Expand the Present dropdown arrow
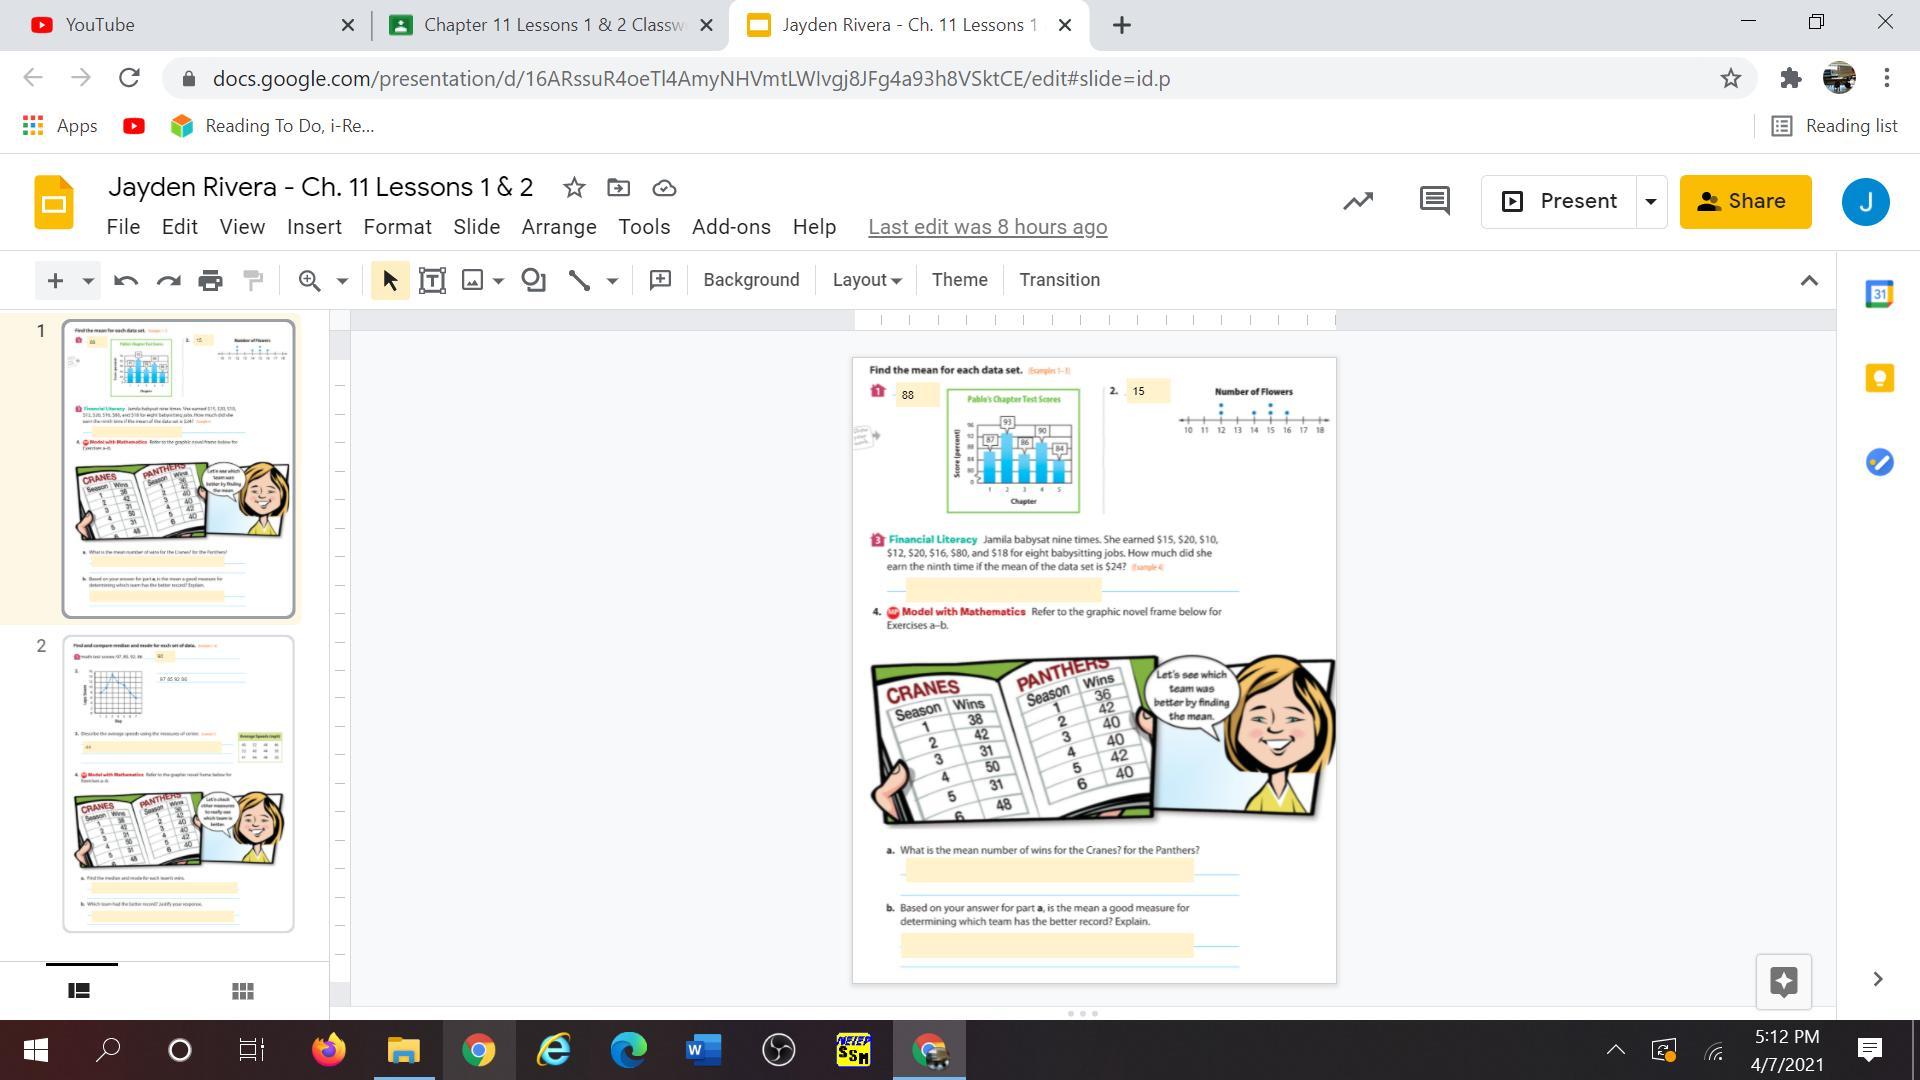The image size is (1920, 1080). coord(1651,202)
